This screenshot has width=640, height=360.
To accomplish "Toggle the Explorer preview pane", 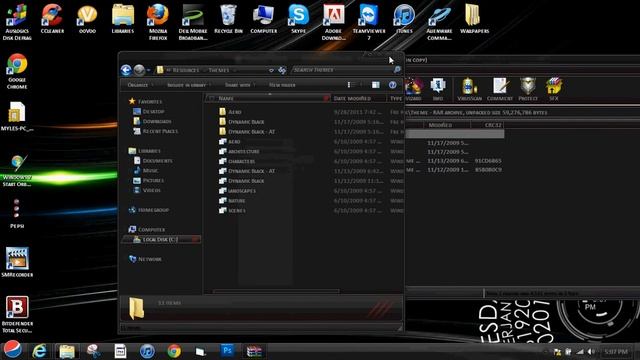I will pos(376,85).
